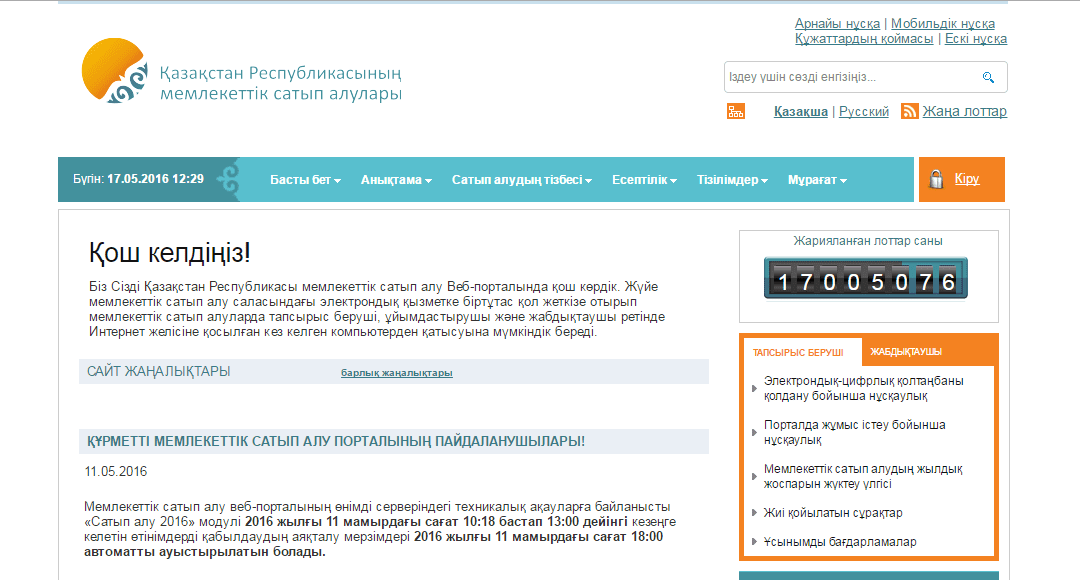Switch to the ТАПСЫРЫС БЕРУШІ tab
The image size is (1080, 580).
(798, 352)
